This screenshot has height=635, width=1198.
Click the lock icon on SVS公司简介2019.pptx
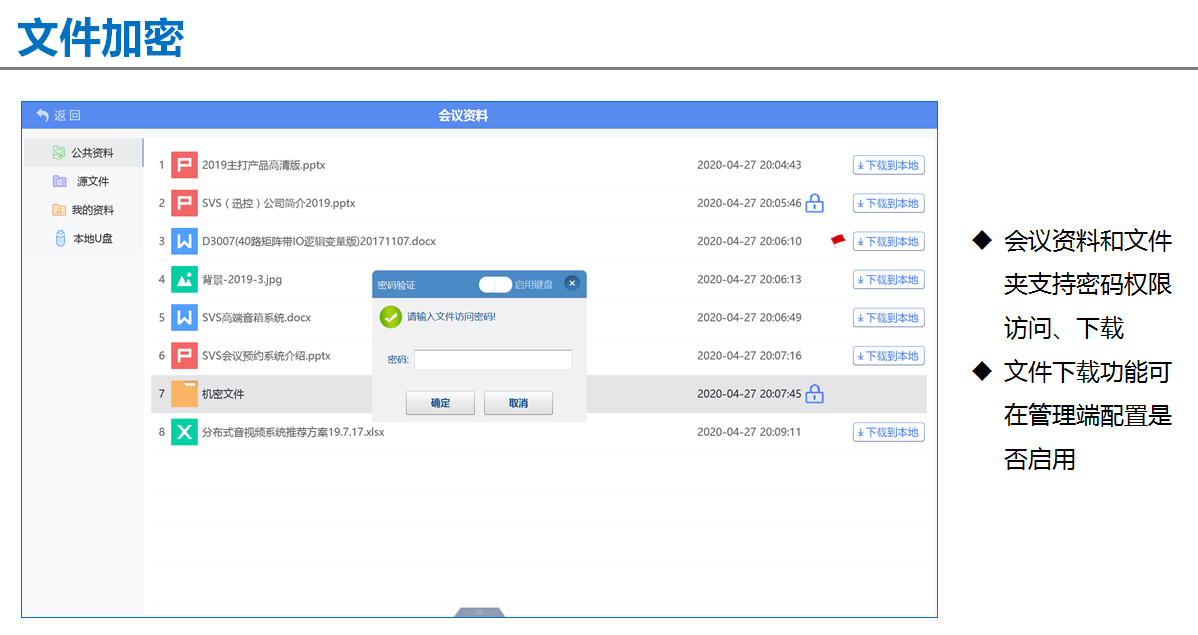pyautogui.click(x=814, y=203)
